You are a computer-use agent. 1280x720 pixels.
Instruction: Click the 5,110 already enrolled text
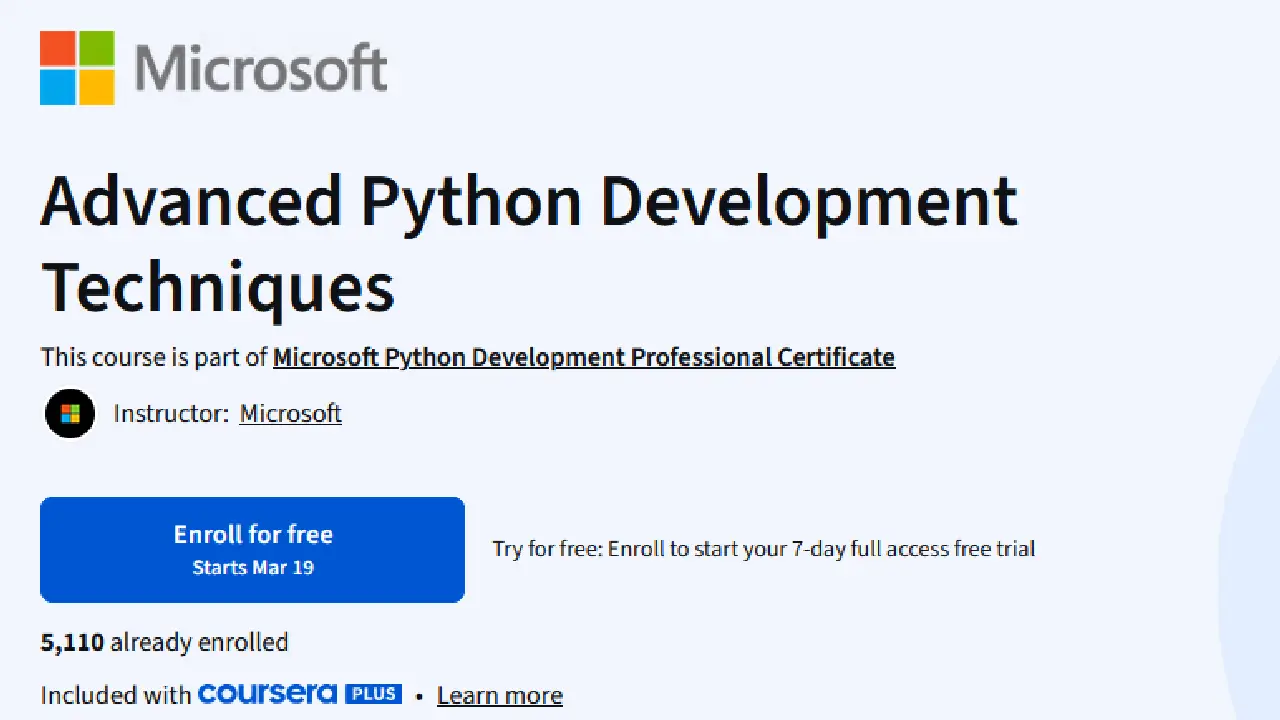pos(164,642)
